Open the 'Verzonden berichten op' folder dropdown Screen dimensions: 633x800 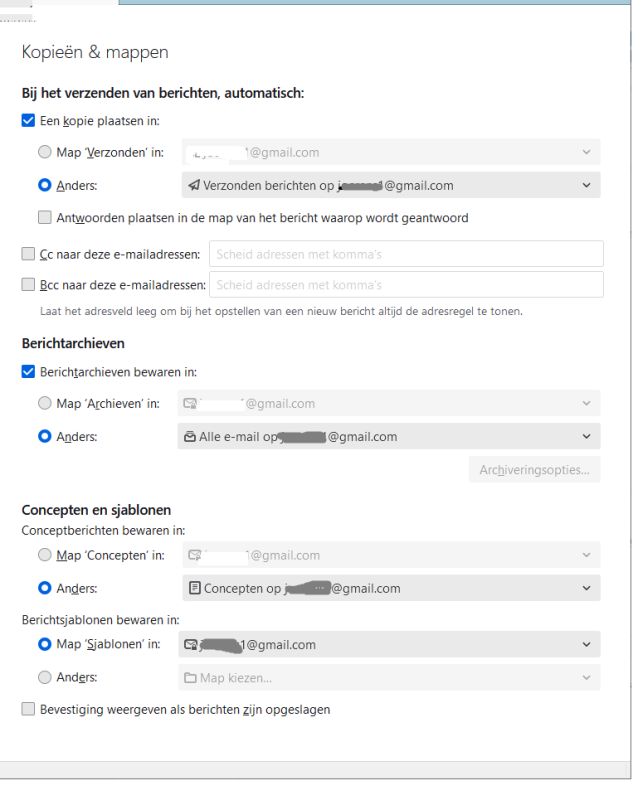390,185
